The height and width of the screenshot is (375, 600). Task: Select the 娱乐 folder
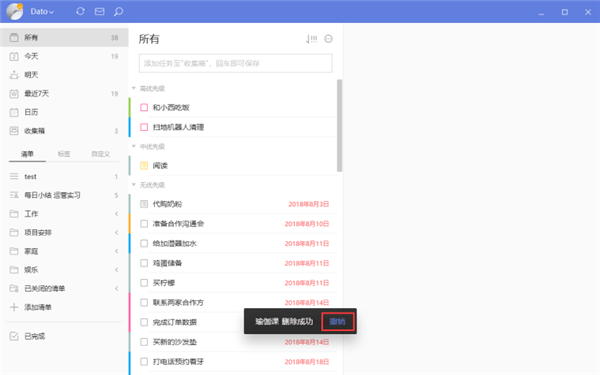pos(64,270)
